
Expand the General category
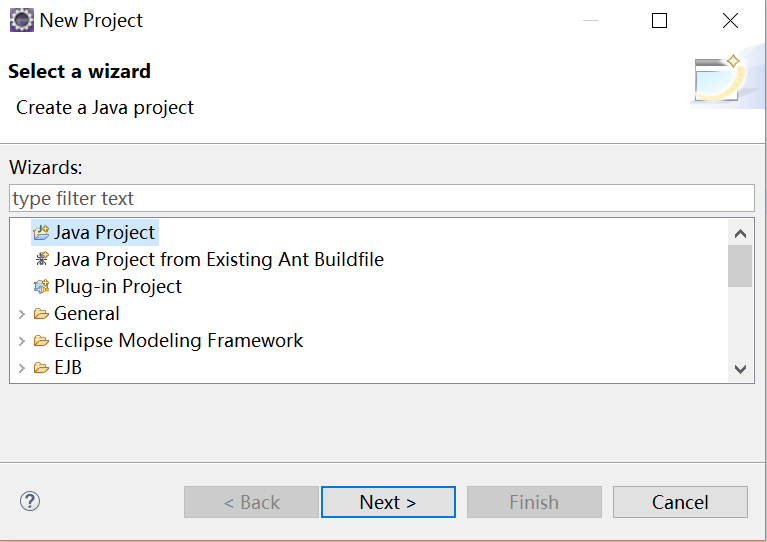tap(22, 314)
